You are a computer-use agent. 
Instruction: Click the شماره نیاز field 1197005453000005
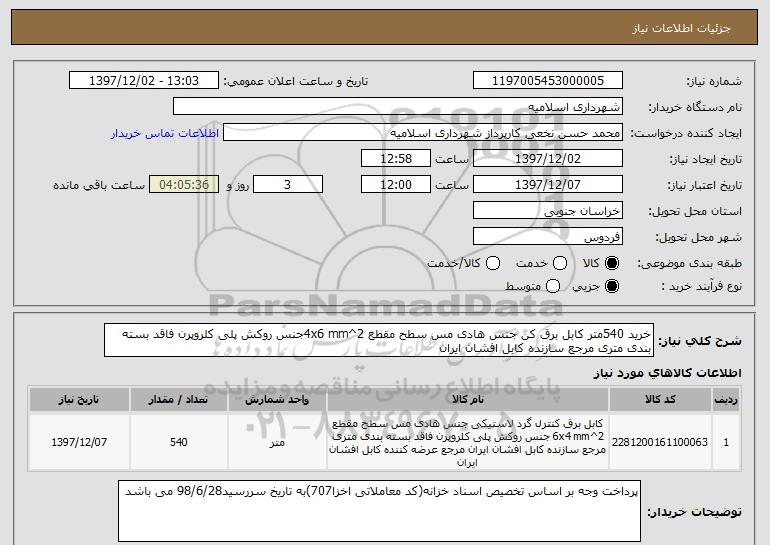click(548, 81)
